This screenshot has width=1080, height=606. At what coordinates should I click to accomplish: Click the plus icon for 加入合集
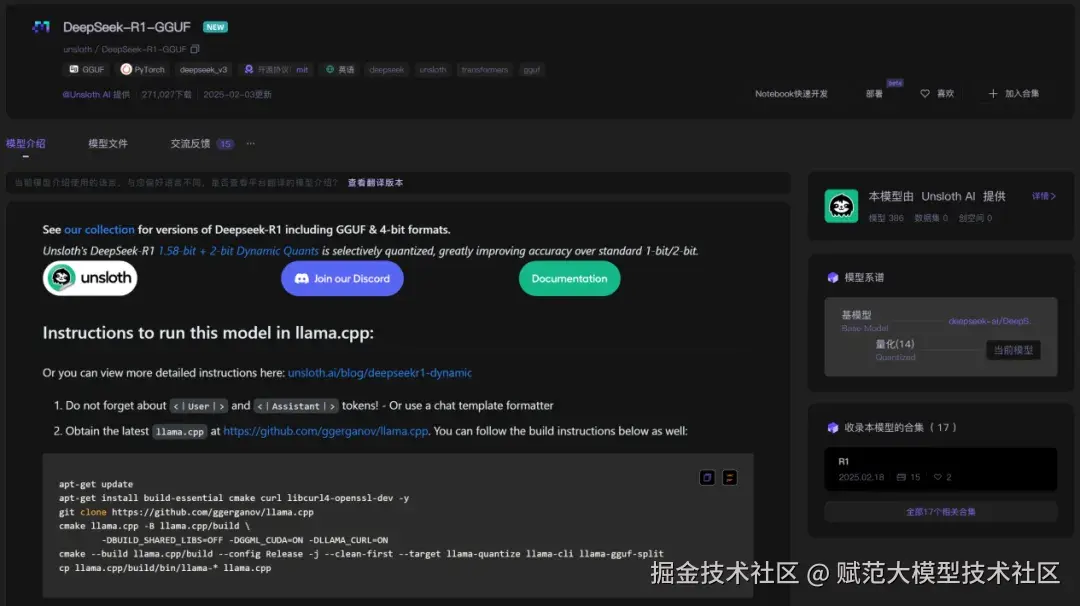[993, 94]
